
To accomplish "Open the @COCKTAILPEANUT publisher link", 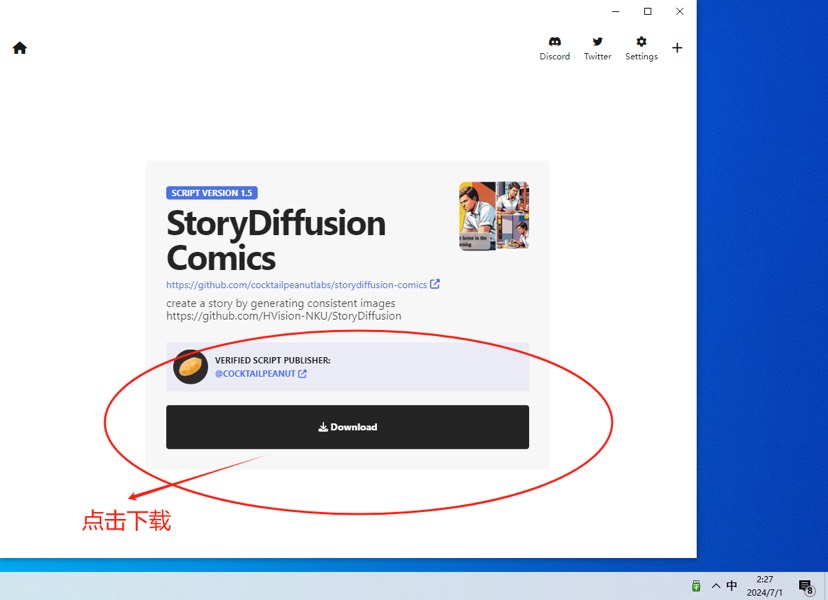I will pyautogui.click(x=255, y=374).
